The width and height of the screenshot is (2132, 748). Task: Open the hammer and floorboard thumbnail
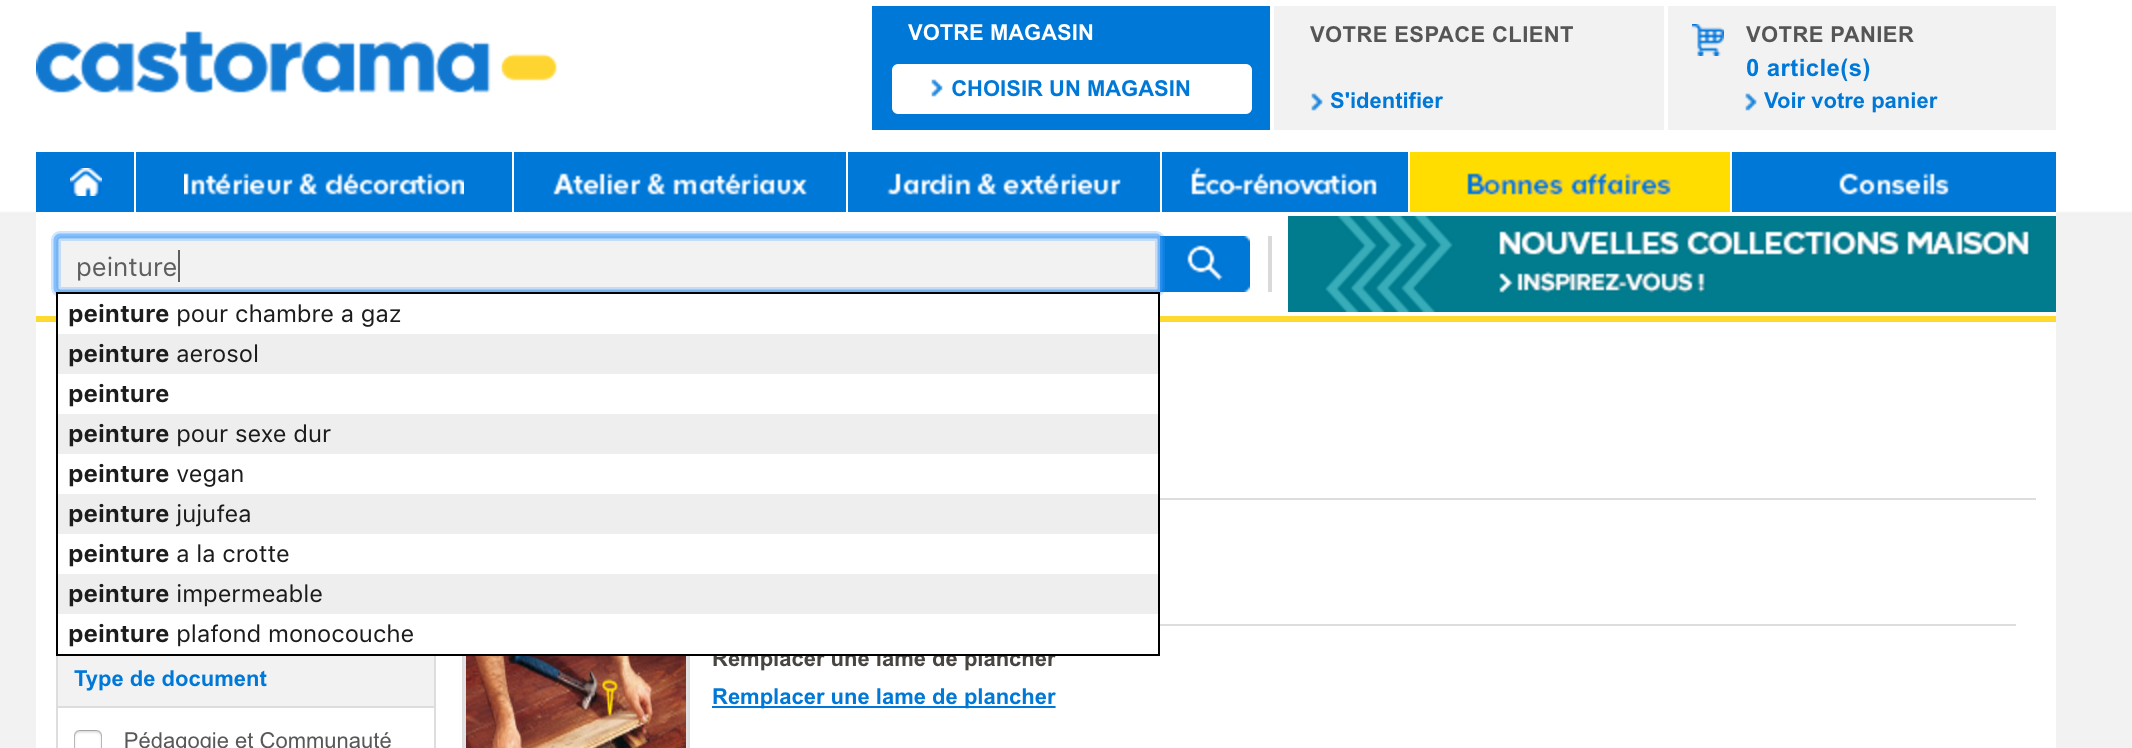576,701
